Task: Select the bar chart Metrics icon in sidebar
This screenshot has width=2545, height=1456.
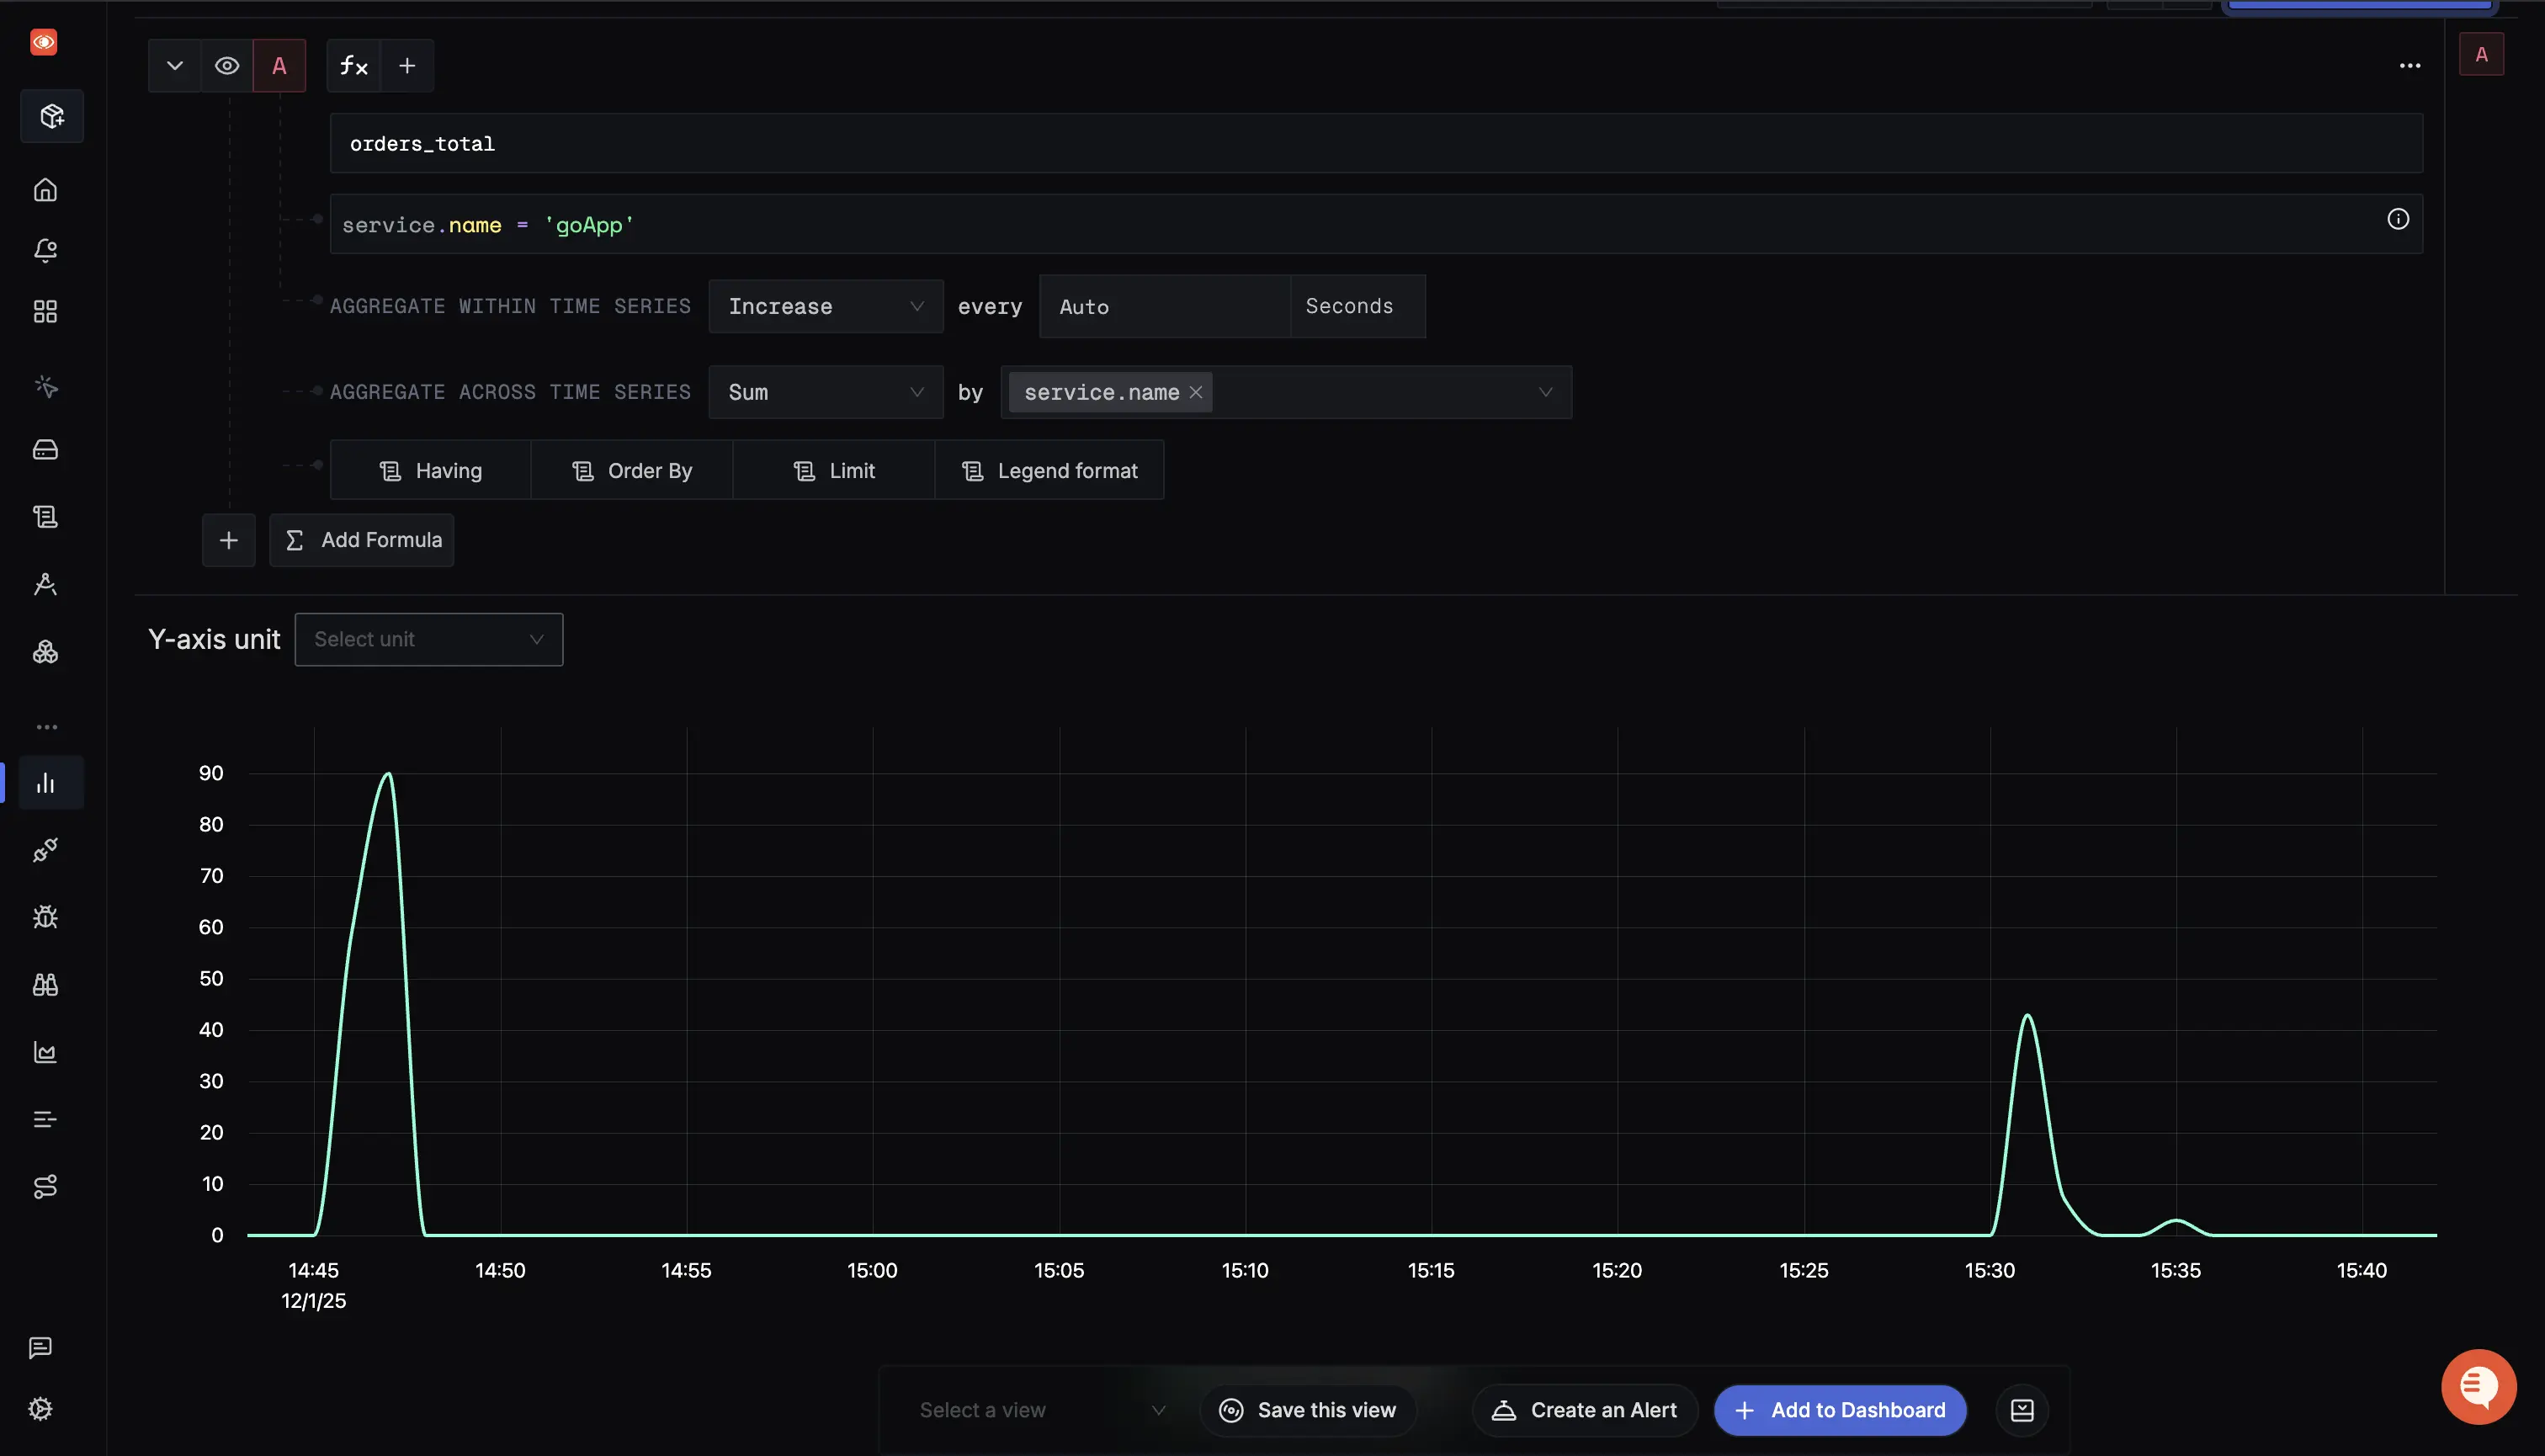Action: click(x=50, y=782)
